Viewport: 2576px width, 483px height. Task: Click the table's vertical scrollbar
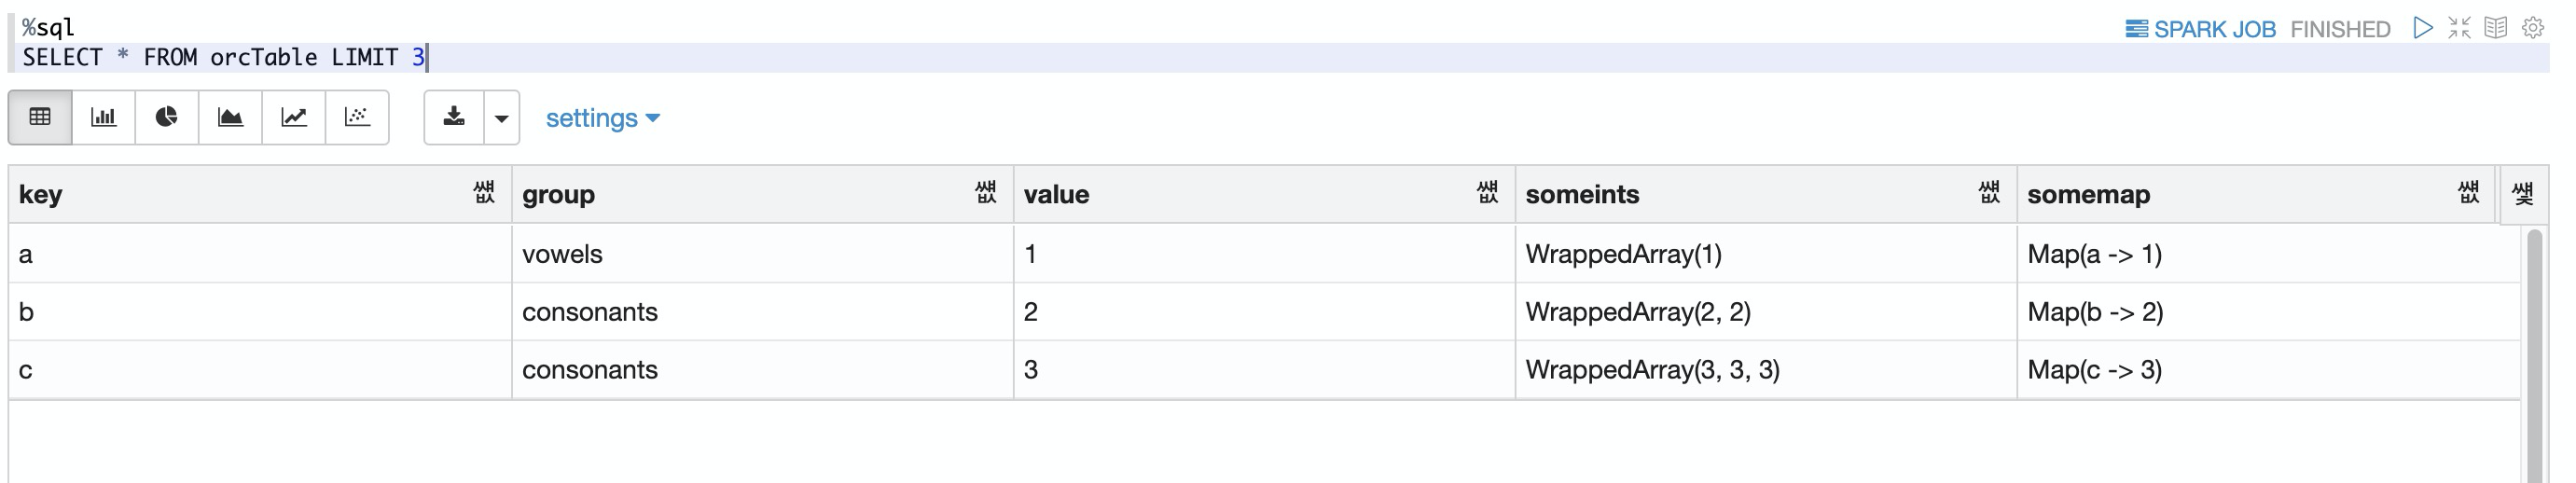tap(2534, 356)
